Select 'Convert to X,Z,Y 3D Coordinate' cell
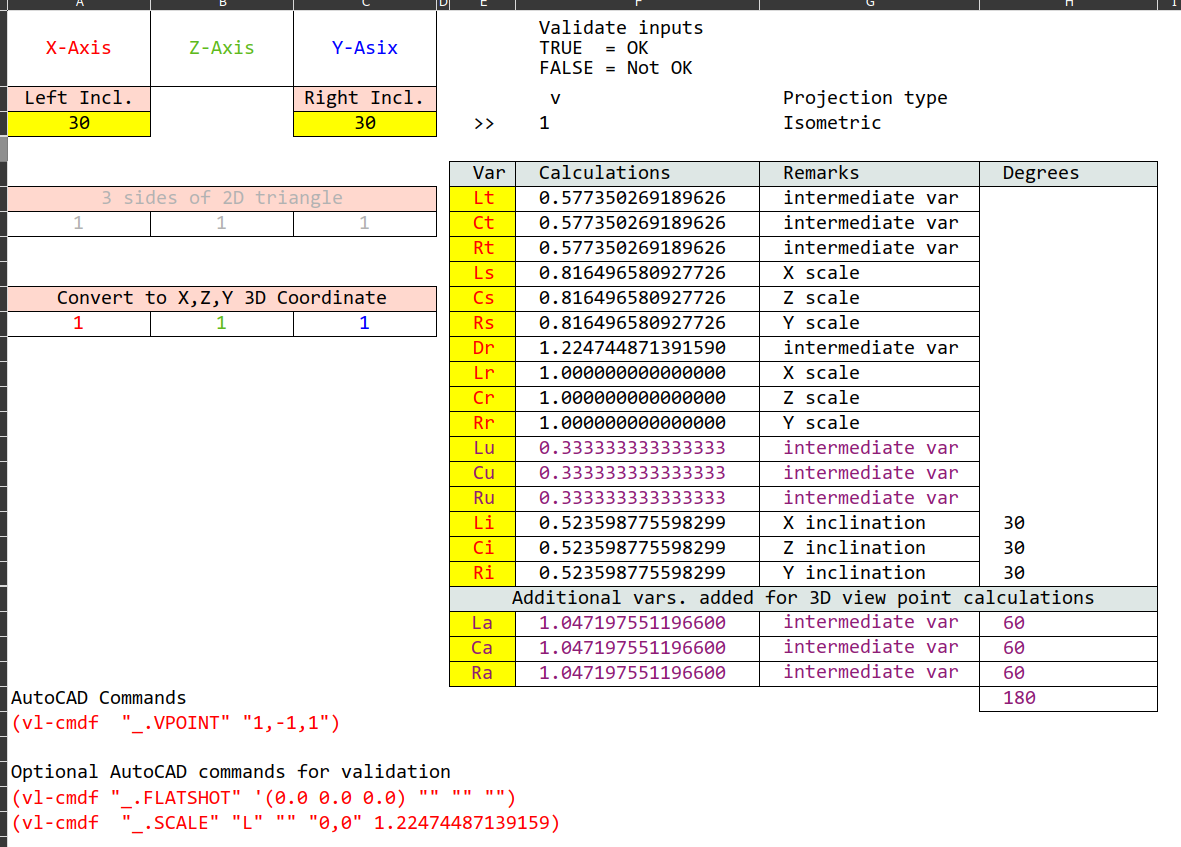 [x=222, y=299]
